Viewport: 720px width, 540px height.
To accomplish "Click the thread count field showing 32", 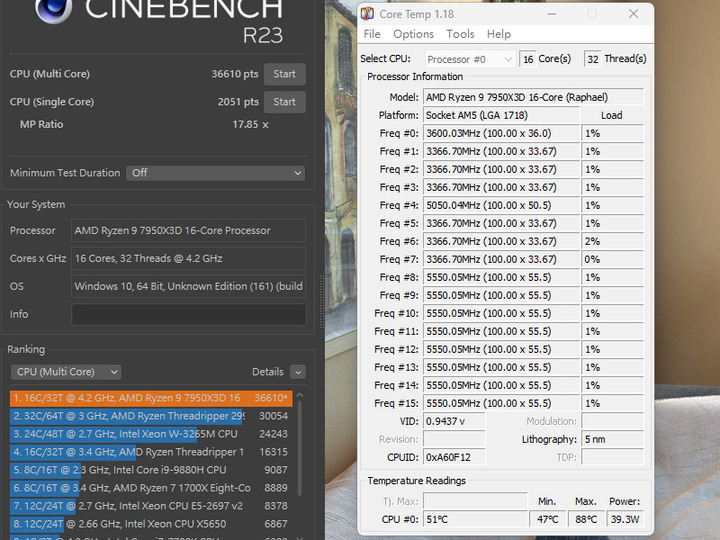I will click(x=593, y=59).
